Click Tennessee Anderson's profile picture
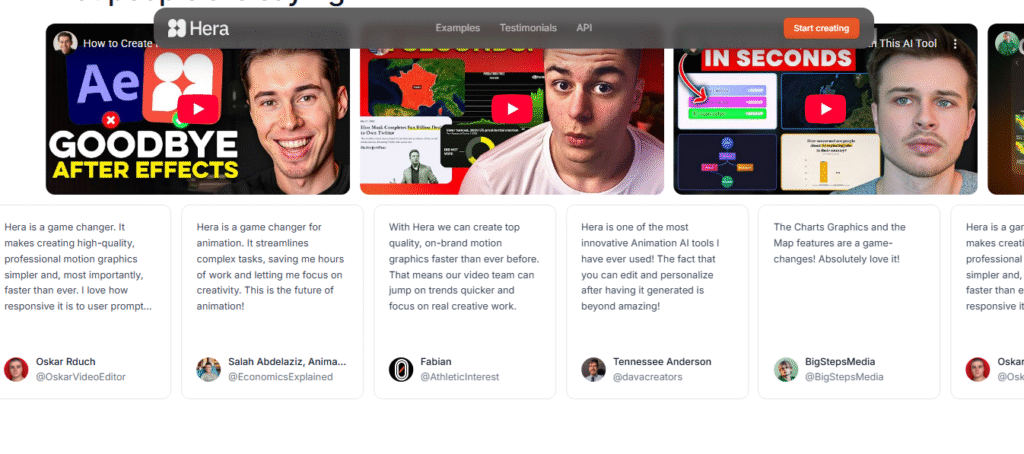 tap(593, 369)
